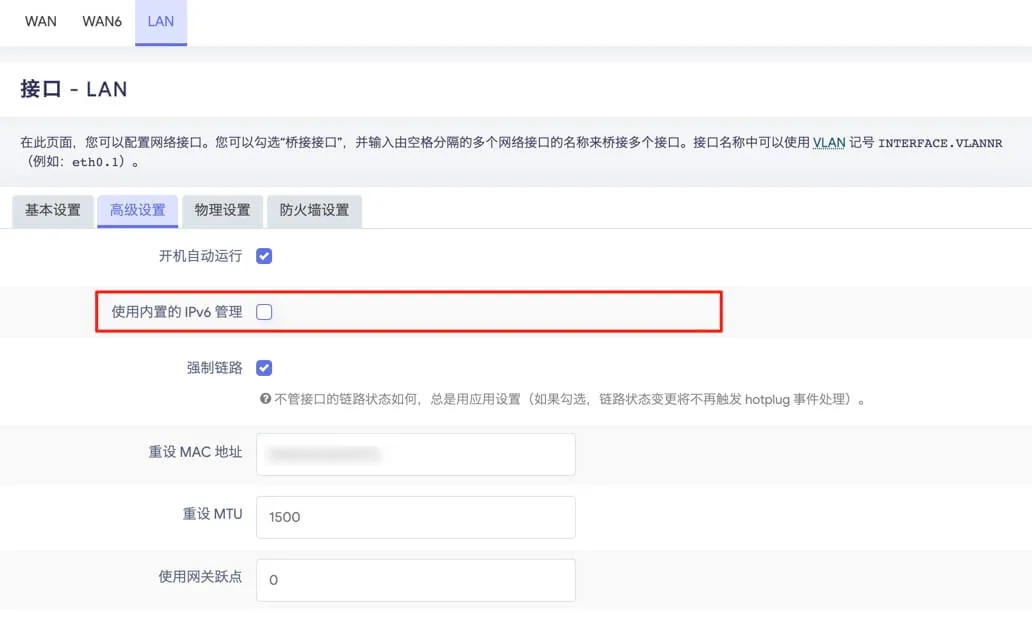Switch to the 物理设置 tab
1032x621 pixels.
222,211
